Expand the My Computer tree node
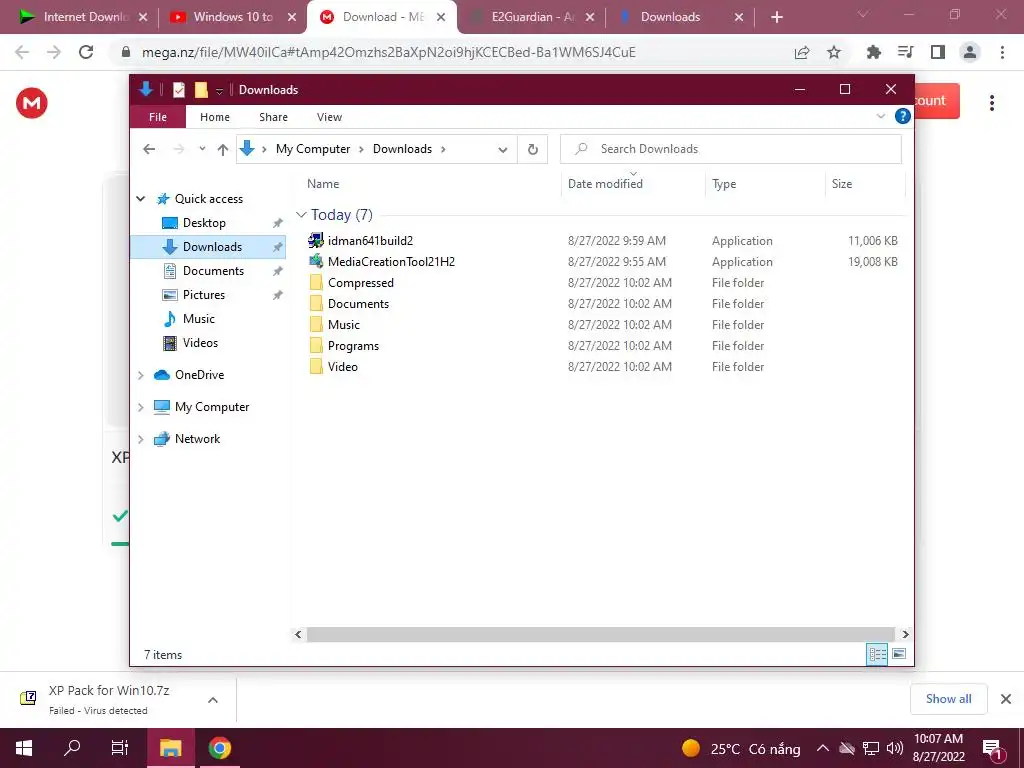Image resolution: width=1024 pixels, height=768 pixels. click(x=140, y=407)
